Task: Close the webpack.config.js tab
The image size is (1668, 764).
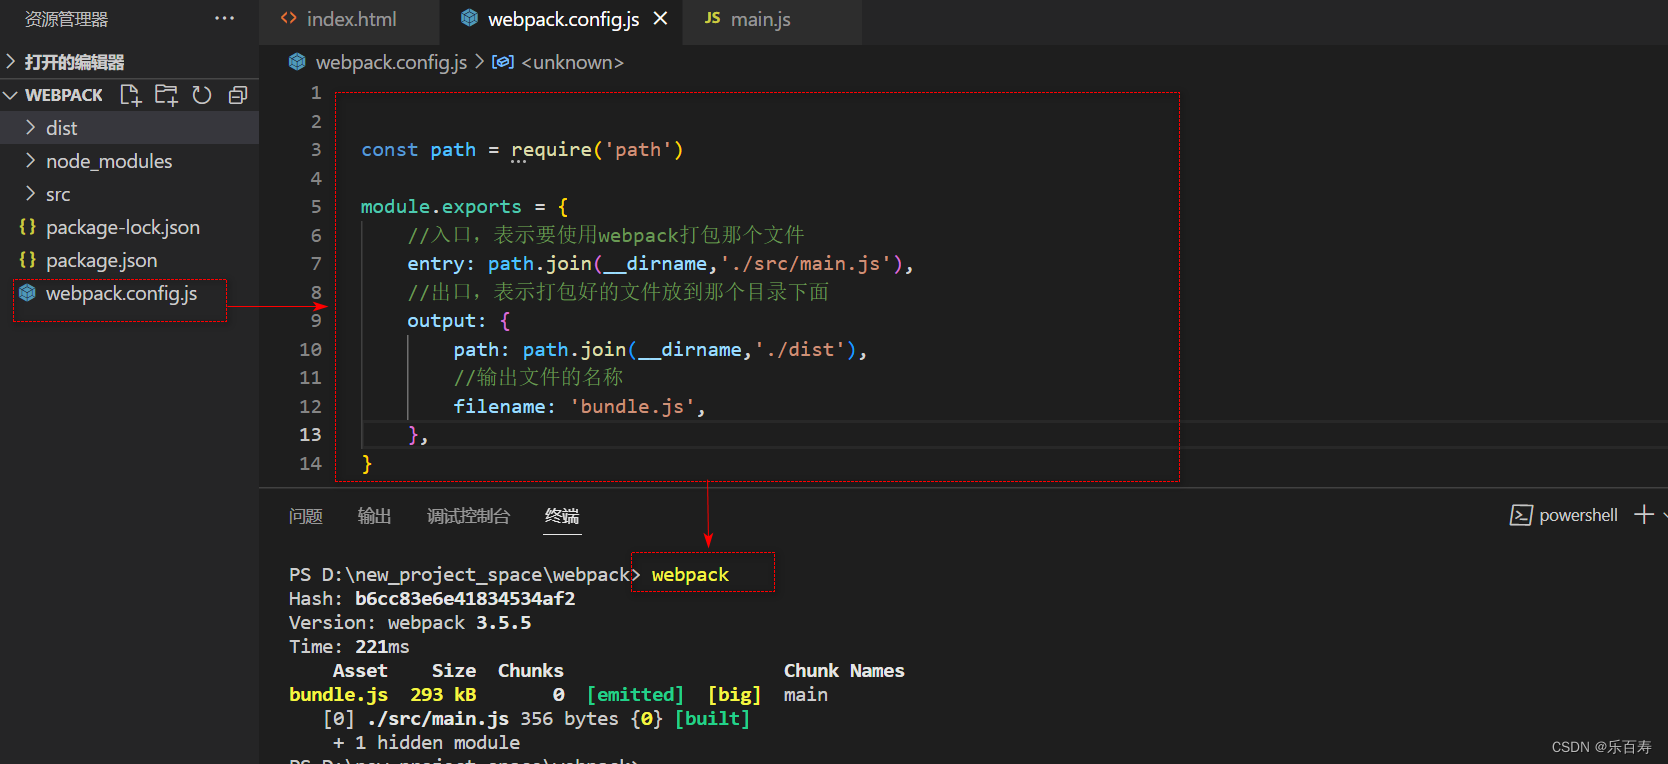Action: (x=660, y=19)
